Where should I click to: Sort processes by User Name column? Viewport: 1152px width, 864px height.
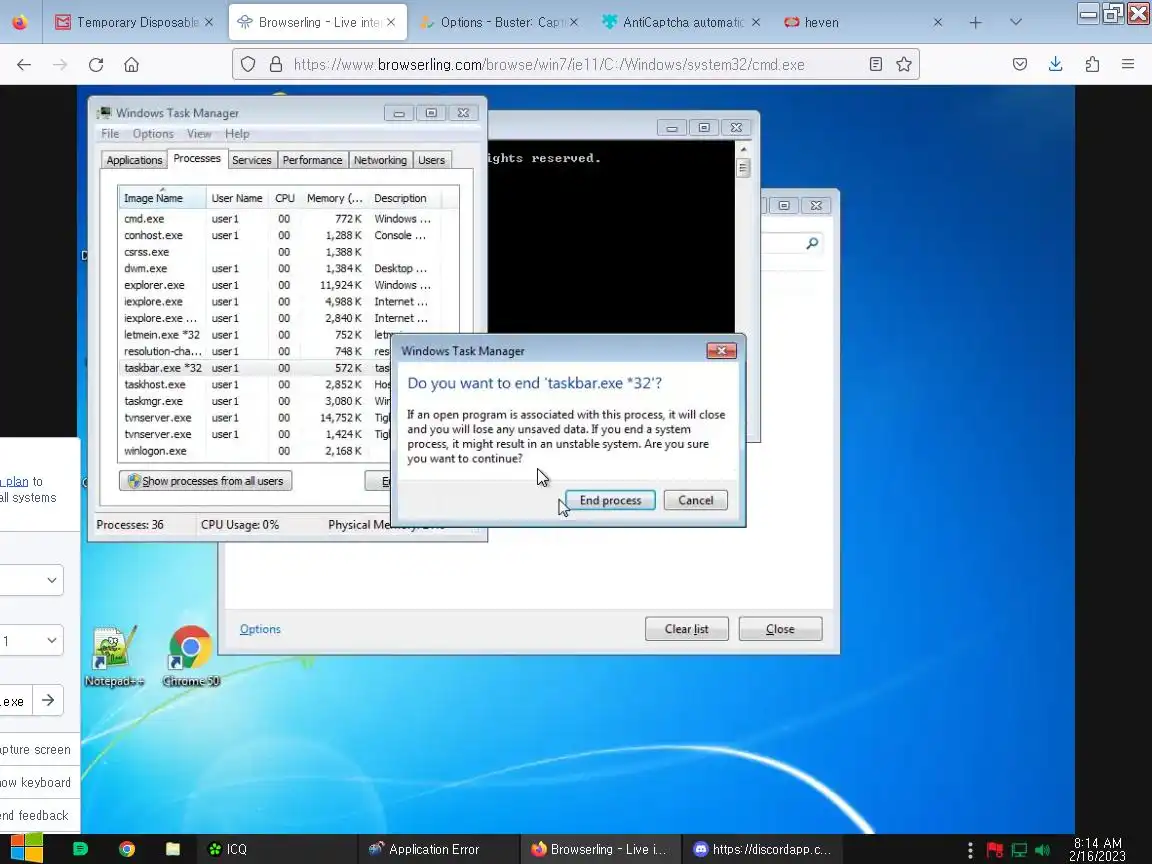click(x=237, y=198)
